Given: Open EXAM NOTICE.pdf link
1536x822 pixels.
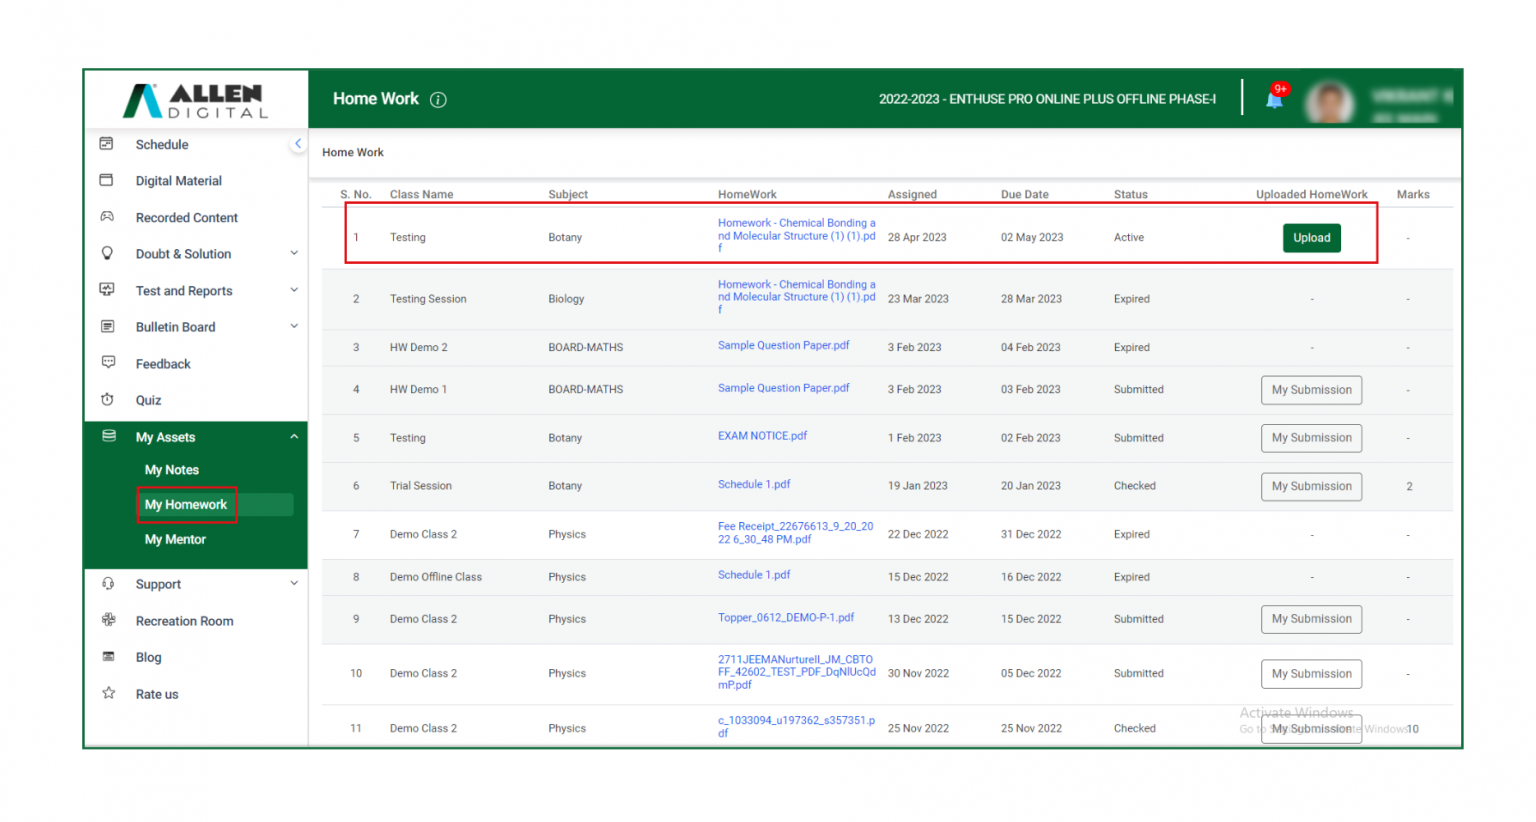Looking at the screenshot, I should (x=762, y=436).
